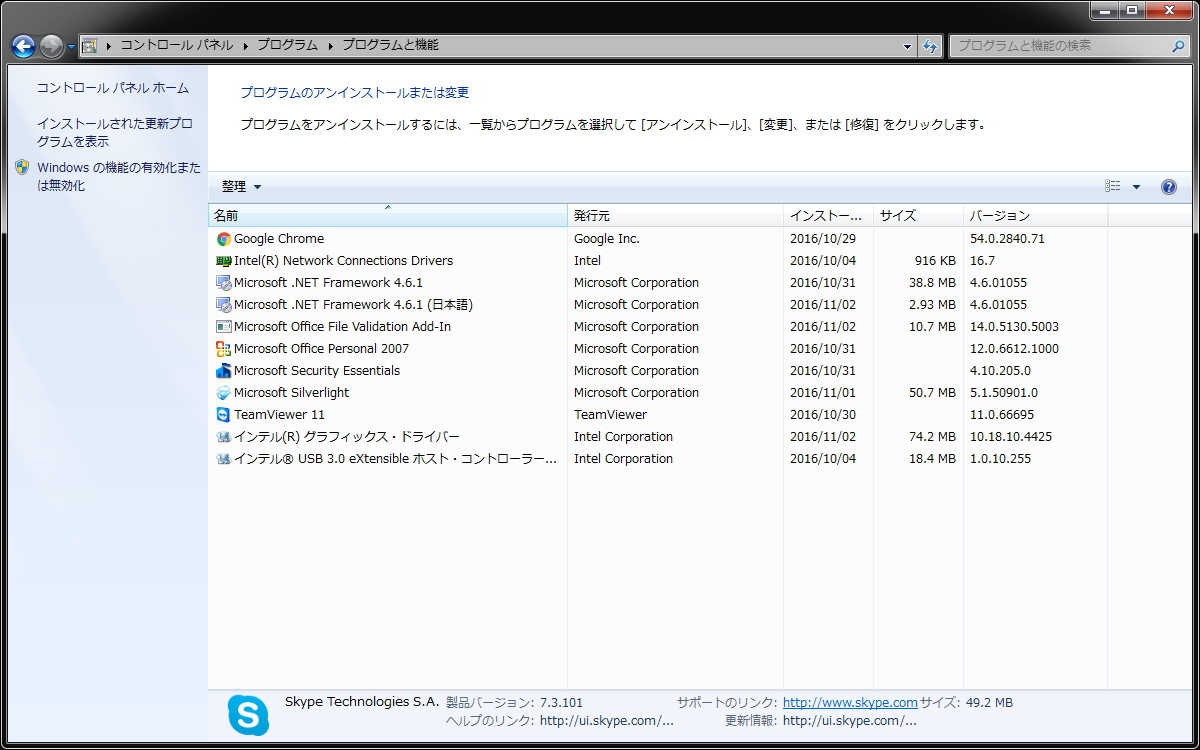Click the TeamViewer 11 icon
This screenshot has height=750, width=1200.
click(224, 415)
